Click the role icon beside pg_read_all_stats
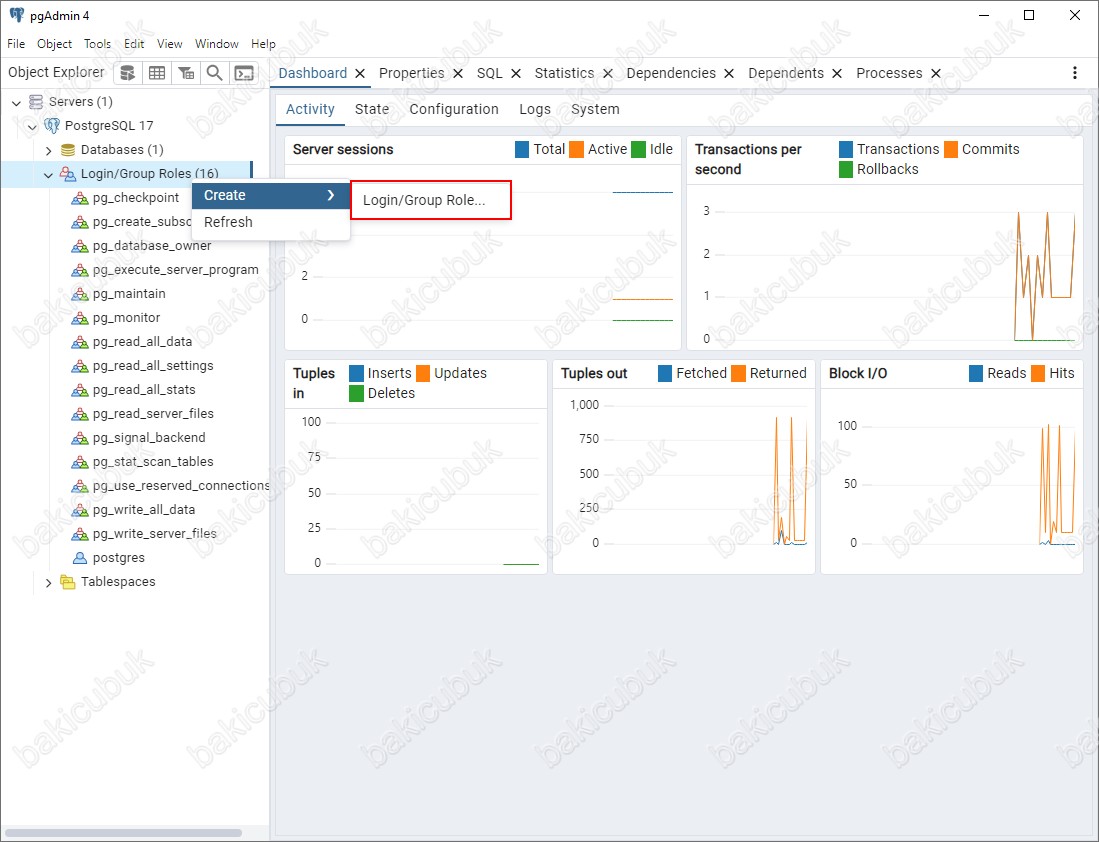Image resolution: width=1099 pixels, height=842 pixels. [x=80, y=390]
